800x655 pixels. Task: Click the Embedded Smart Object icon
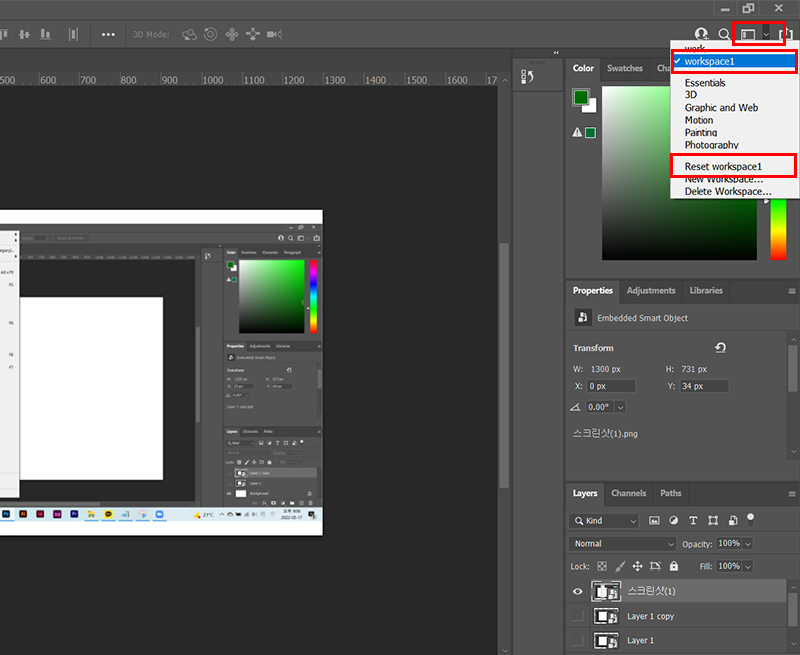tap(583, 317)
